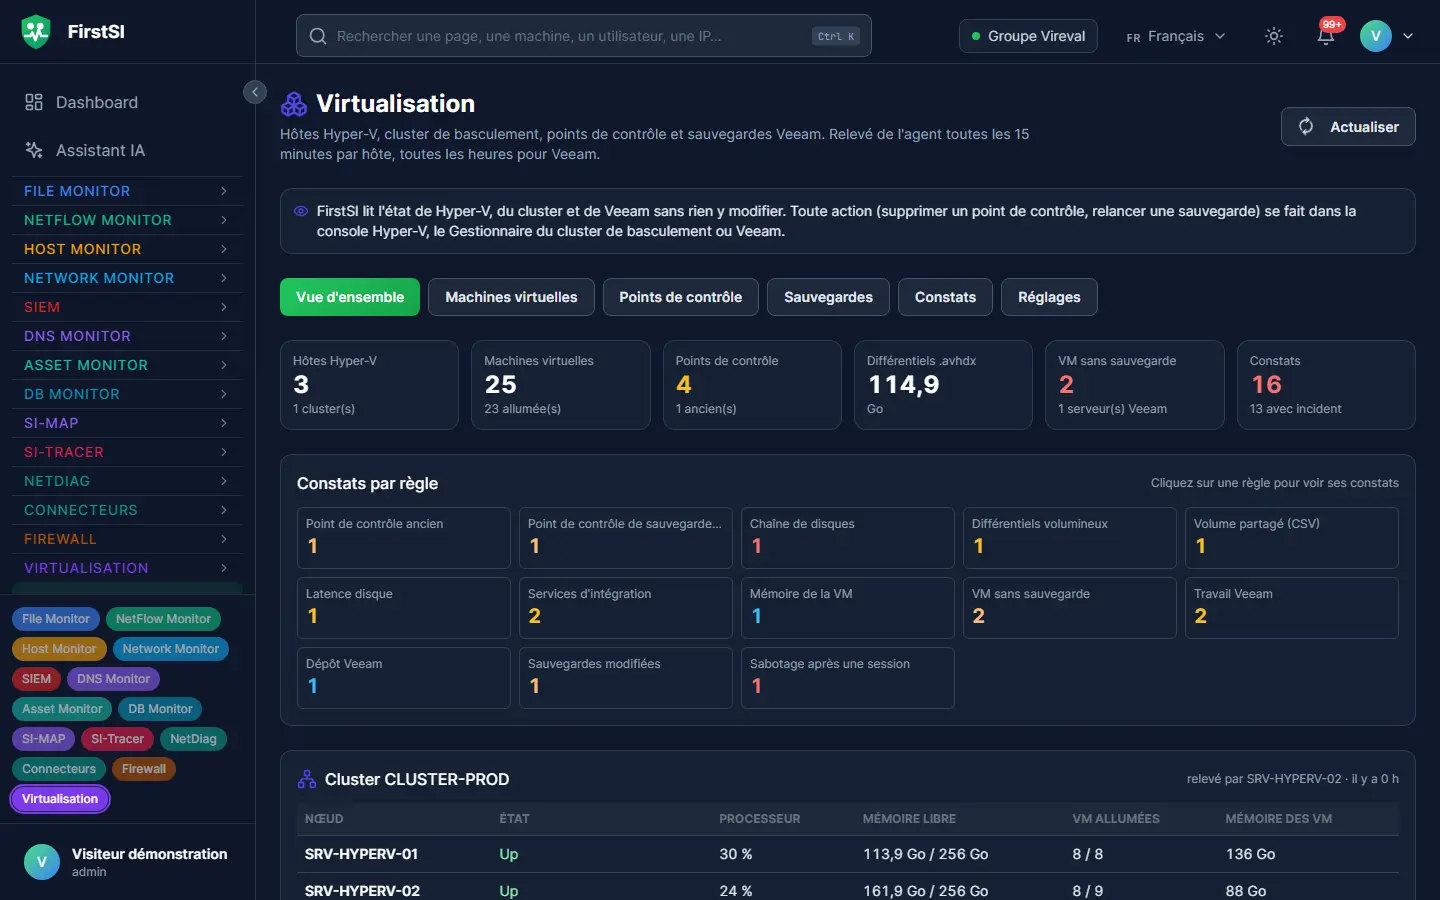Open the Réglages tab

1049,297
